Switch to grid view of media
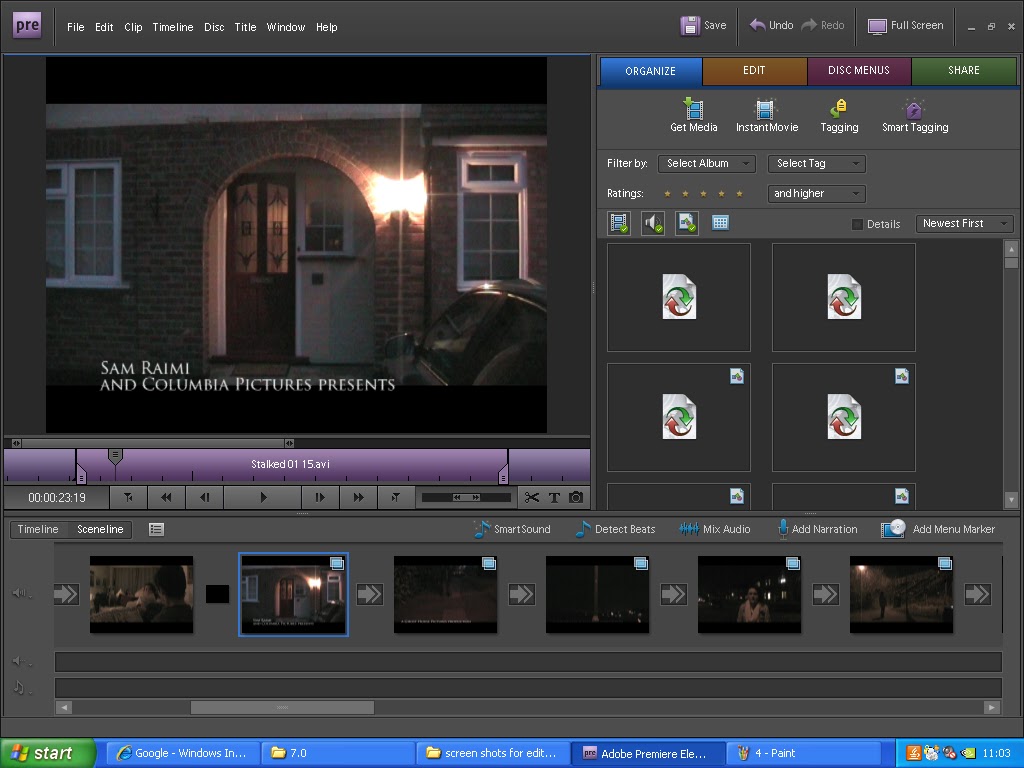The height and width of the screenshot is (768, 1024). coord(720,223)
